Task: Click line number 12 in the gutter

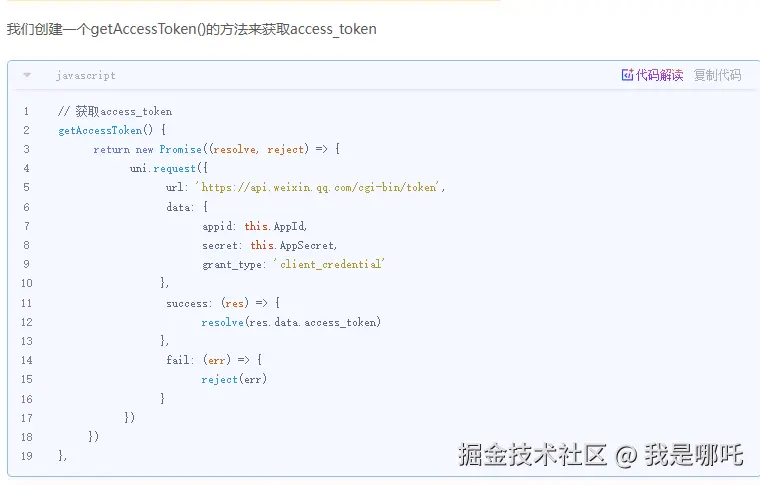Action: [x=26, y=322]
